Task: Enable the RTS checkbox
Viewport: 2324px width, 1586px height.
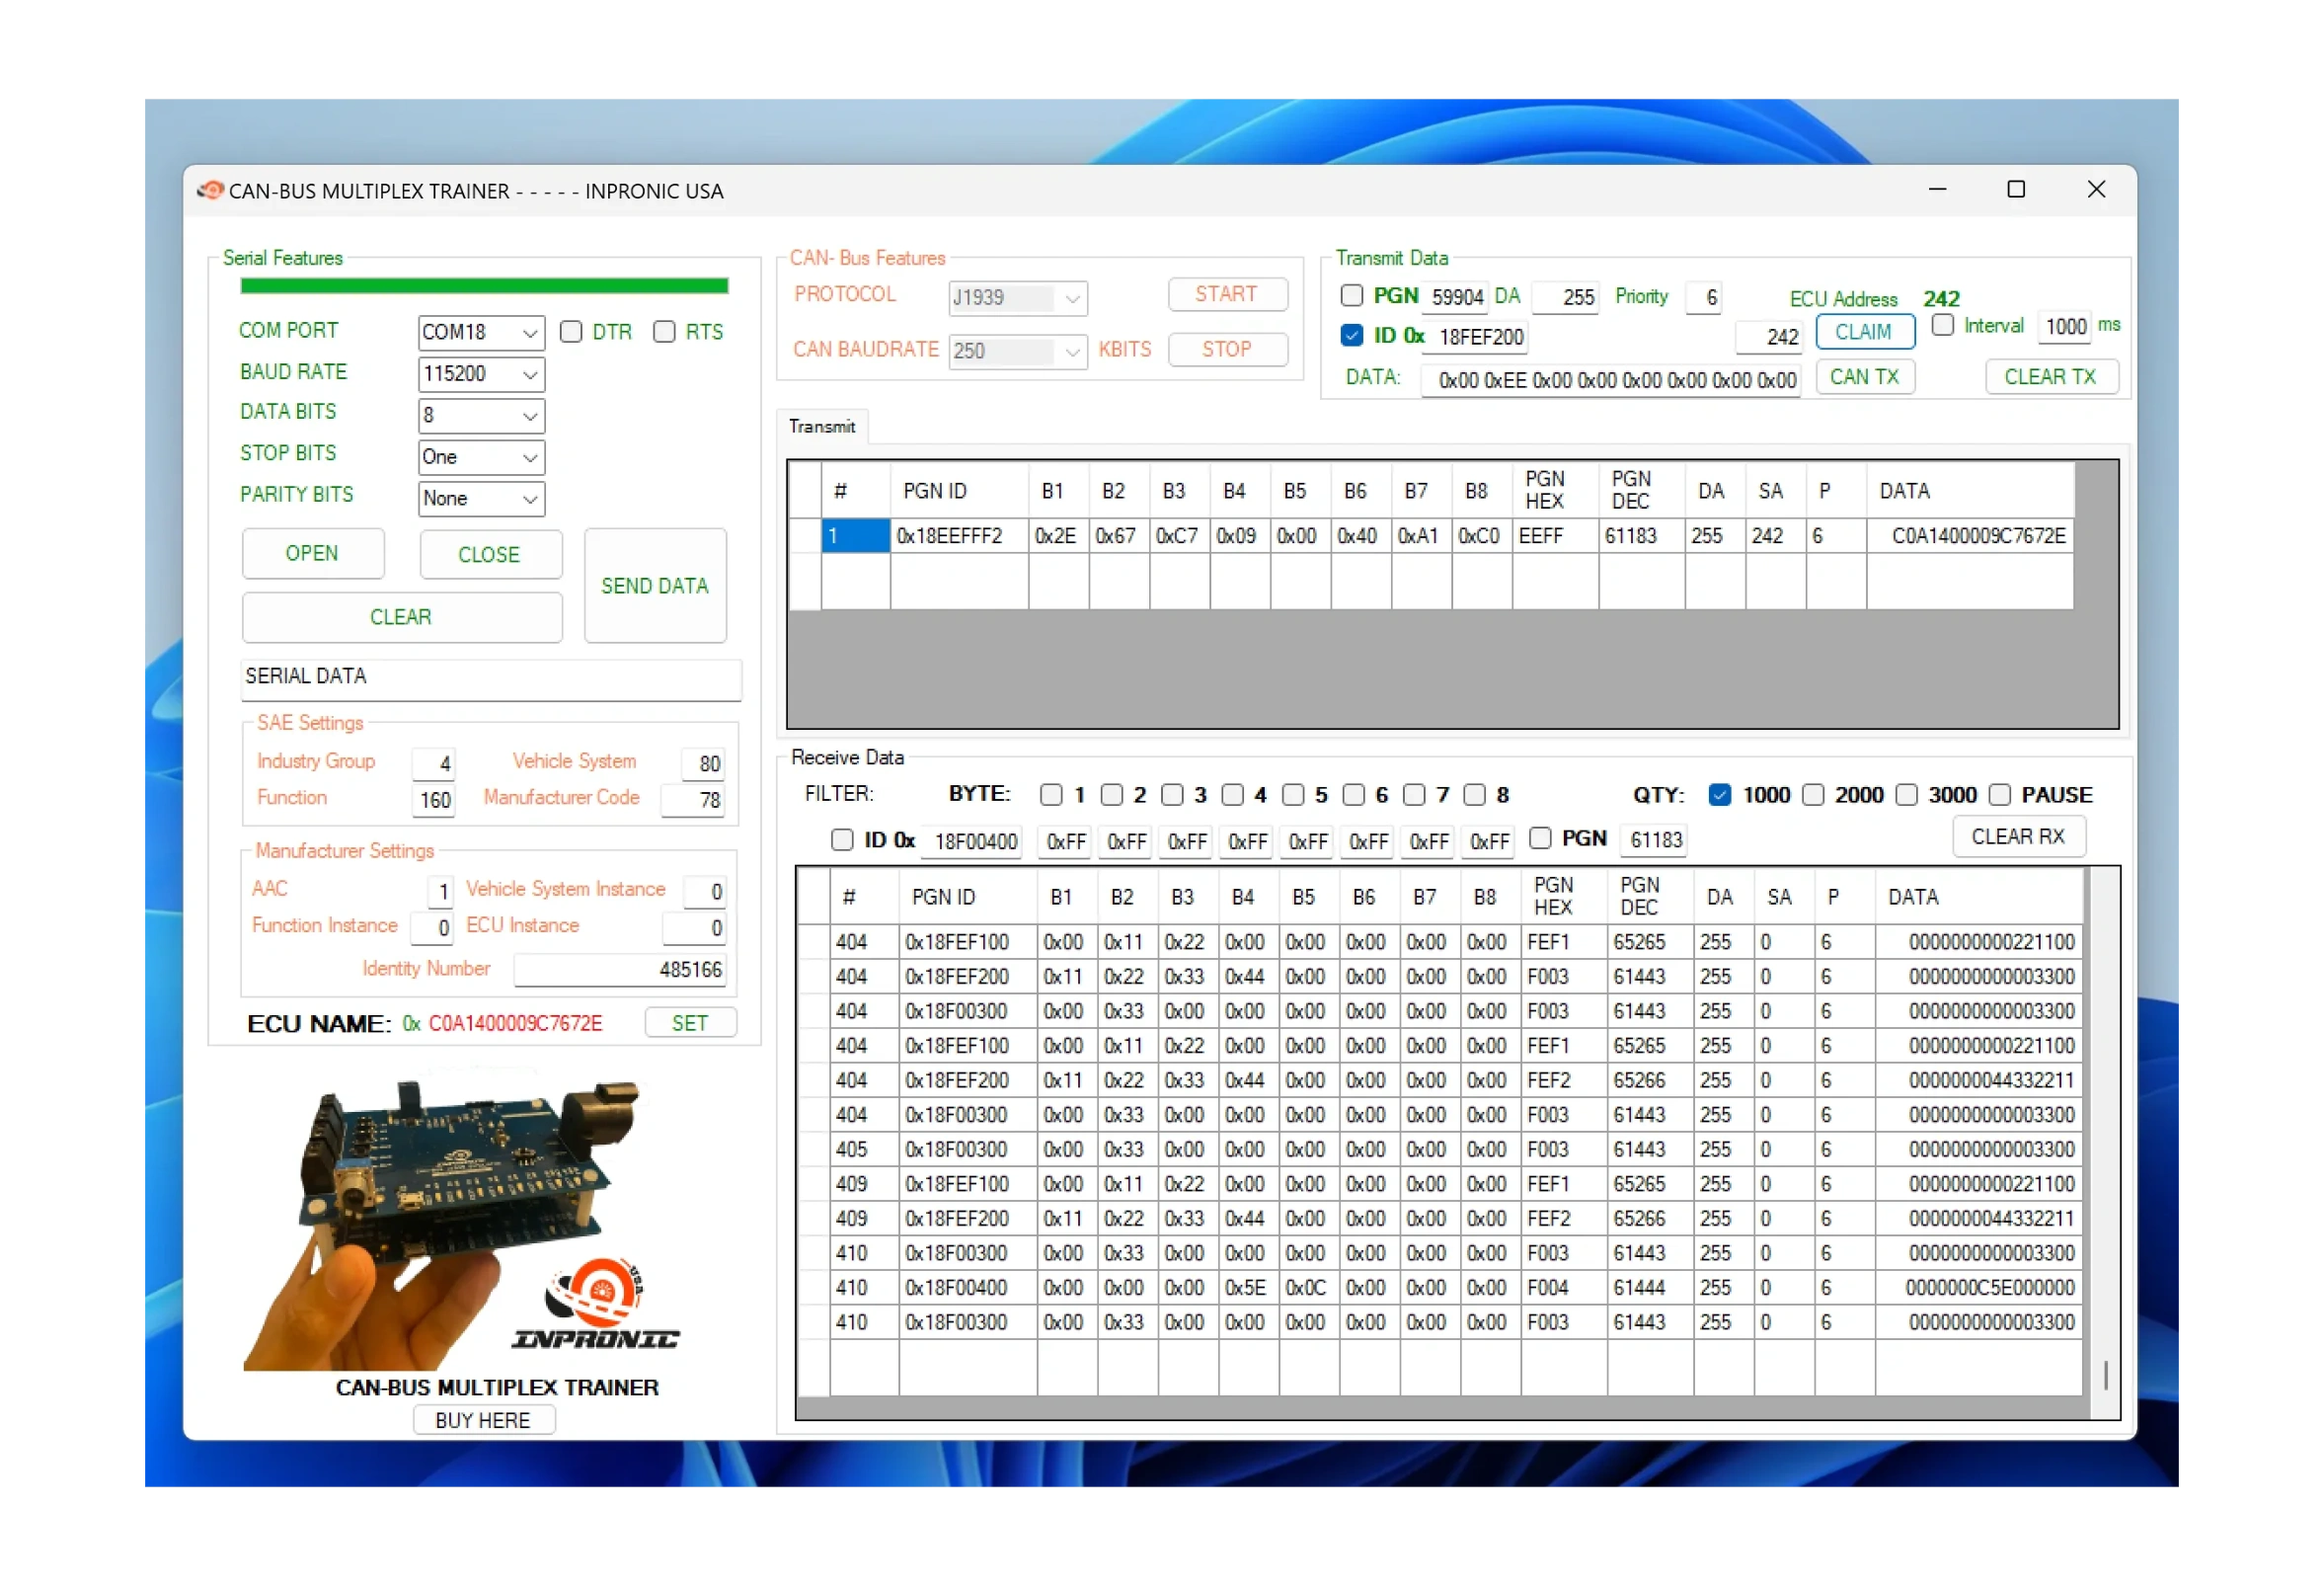Action: point(664,332)
